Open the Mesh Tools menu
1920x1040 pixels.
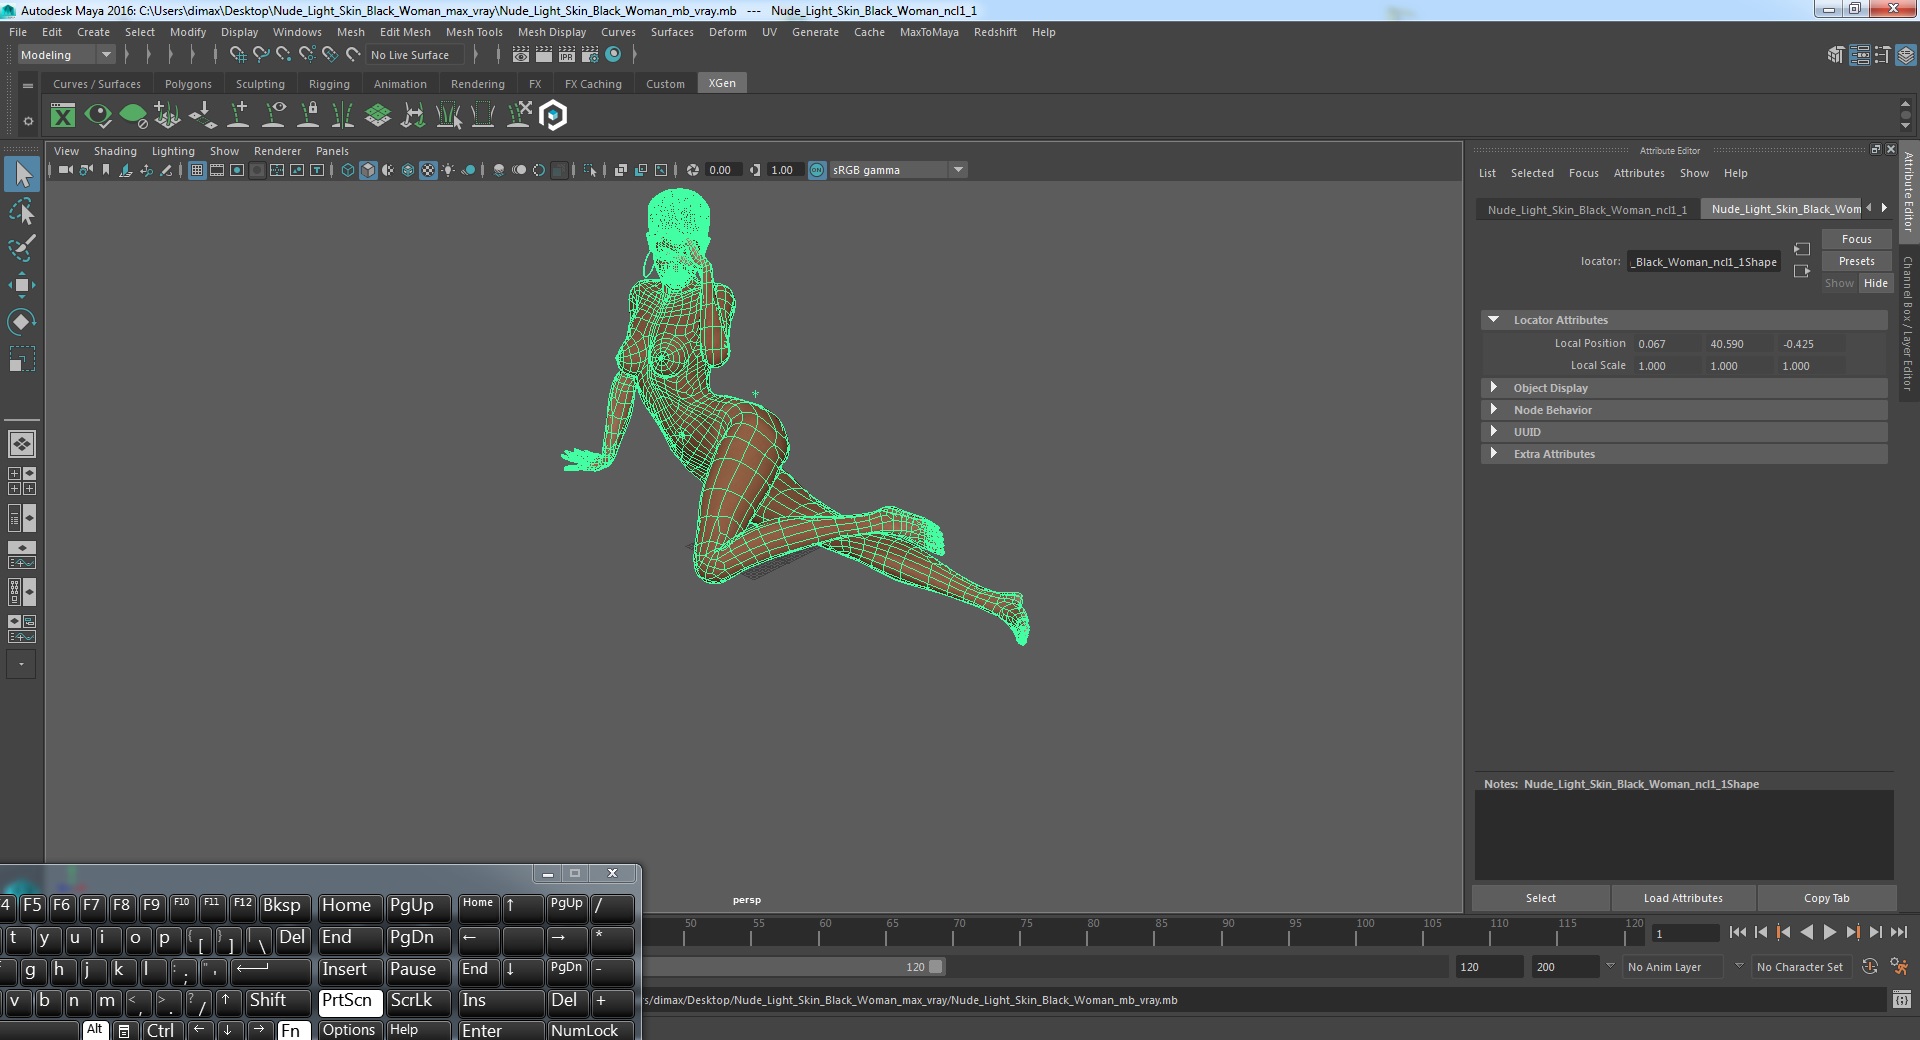pos(474,32)
